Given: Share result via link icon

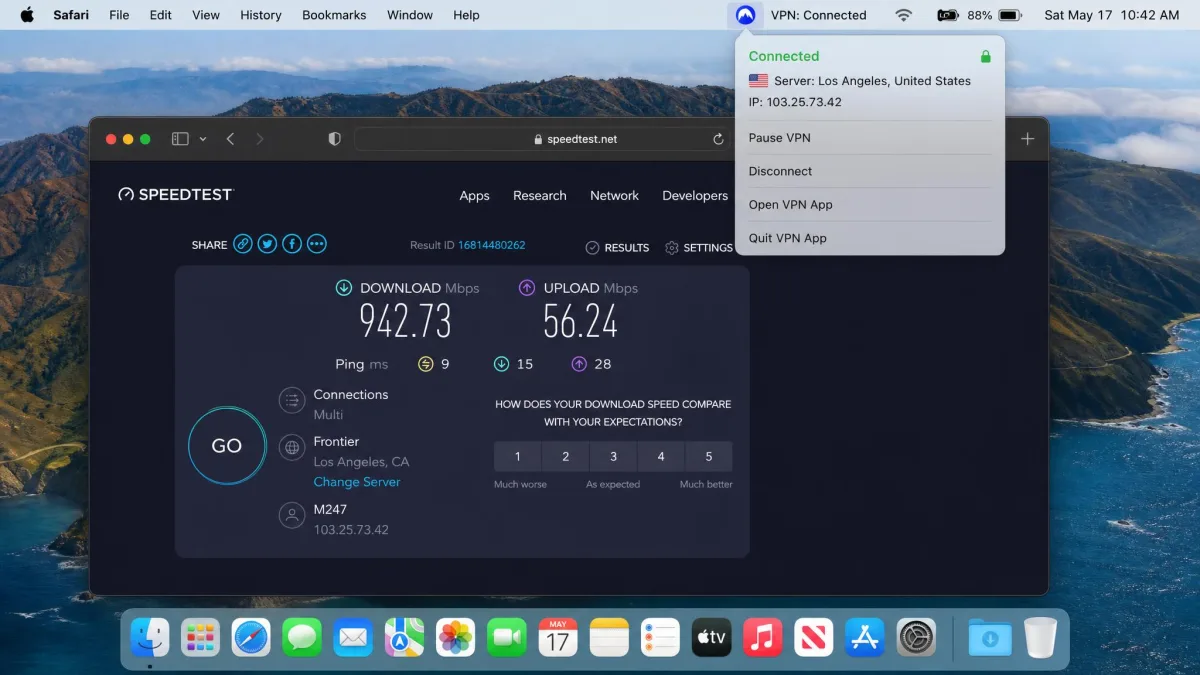Looking at the screenshot, I should click(x=243, y=244).
